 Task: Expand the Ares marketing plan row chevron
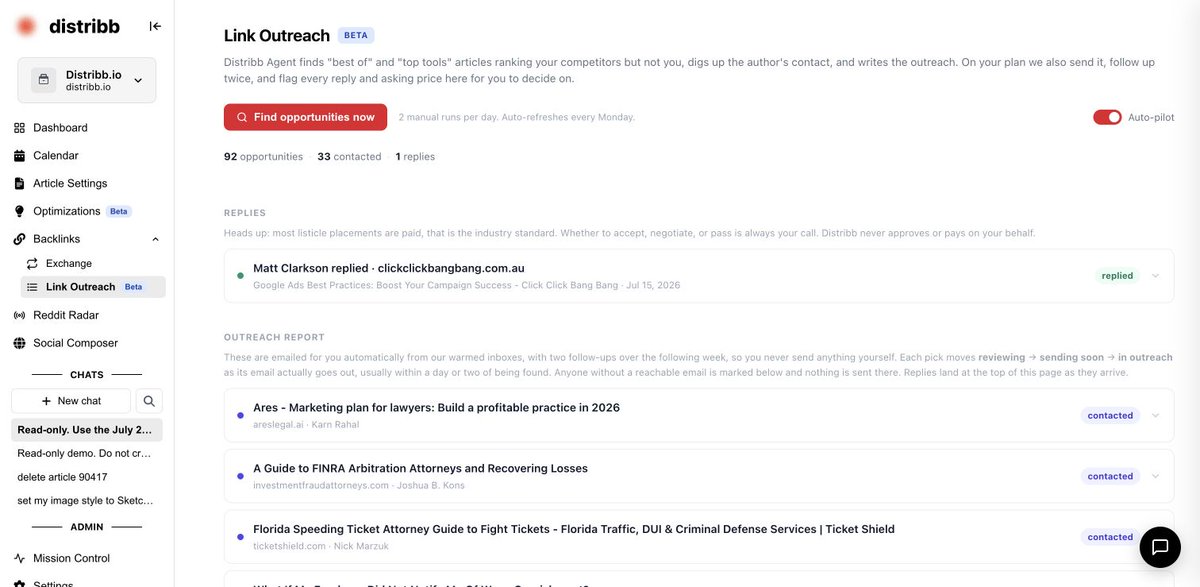tap(1156, 415)
